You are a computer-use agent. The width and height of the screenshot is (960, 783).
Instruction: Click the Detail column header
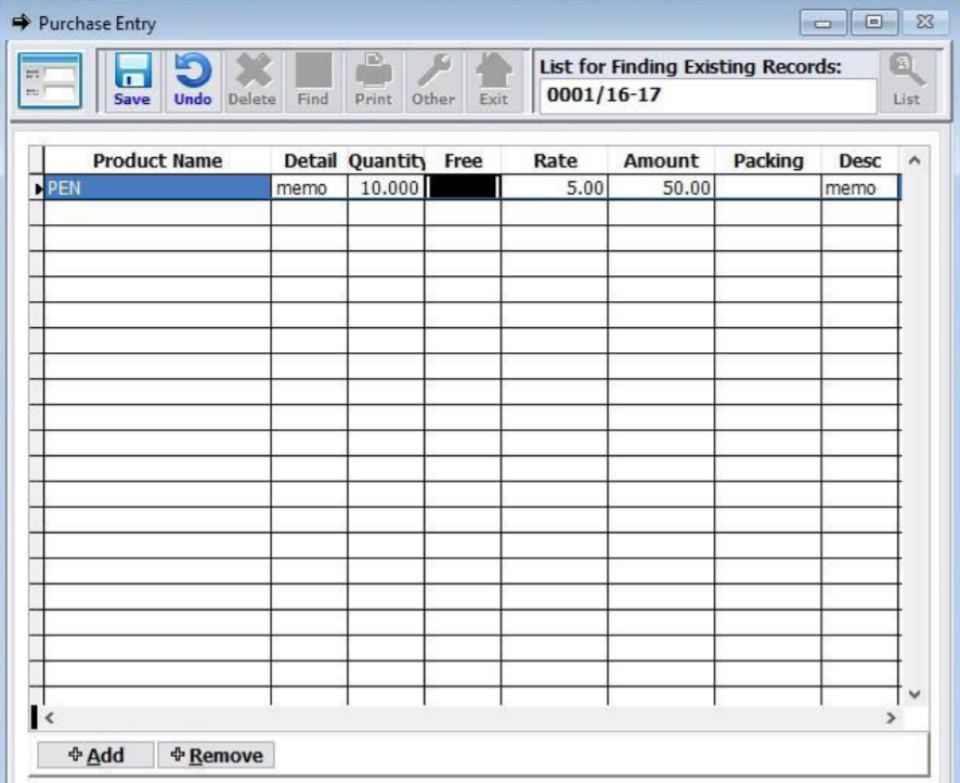[309, 160]
